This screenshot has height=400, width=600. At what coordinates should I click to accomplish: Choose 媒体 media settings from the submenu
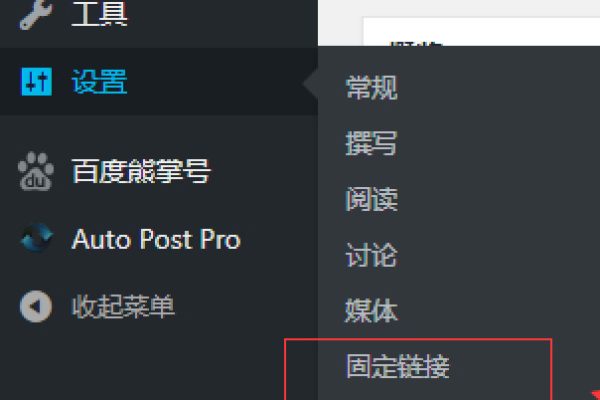371,310
